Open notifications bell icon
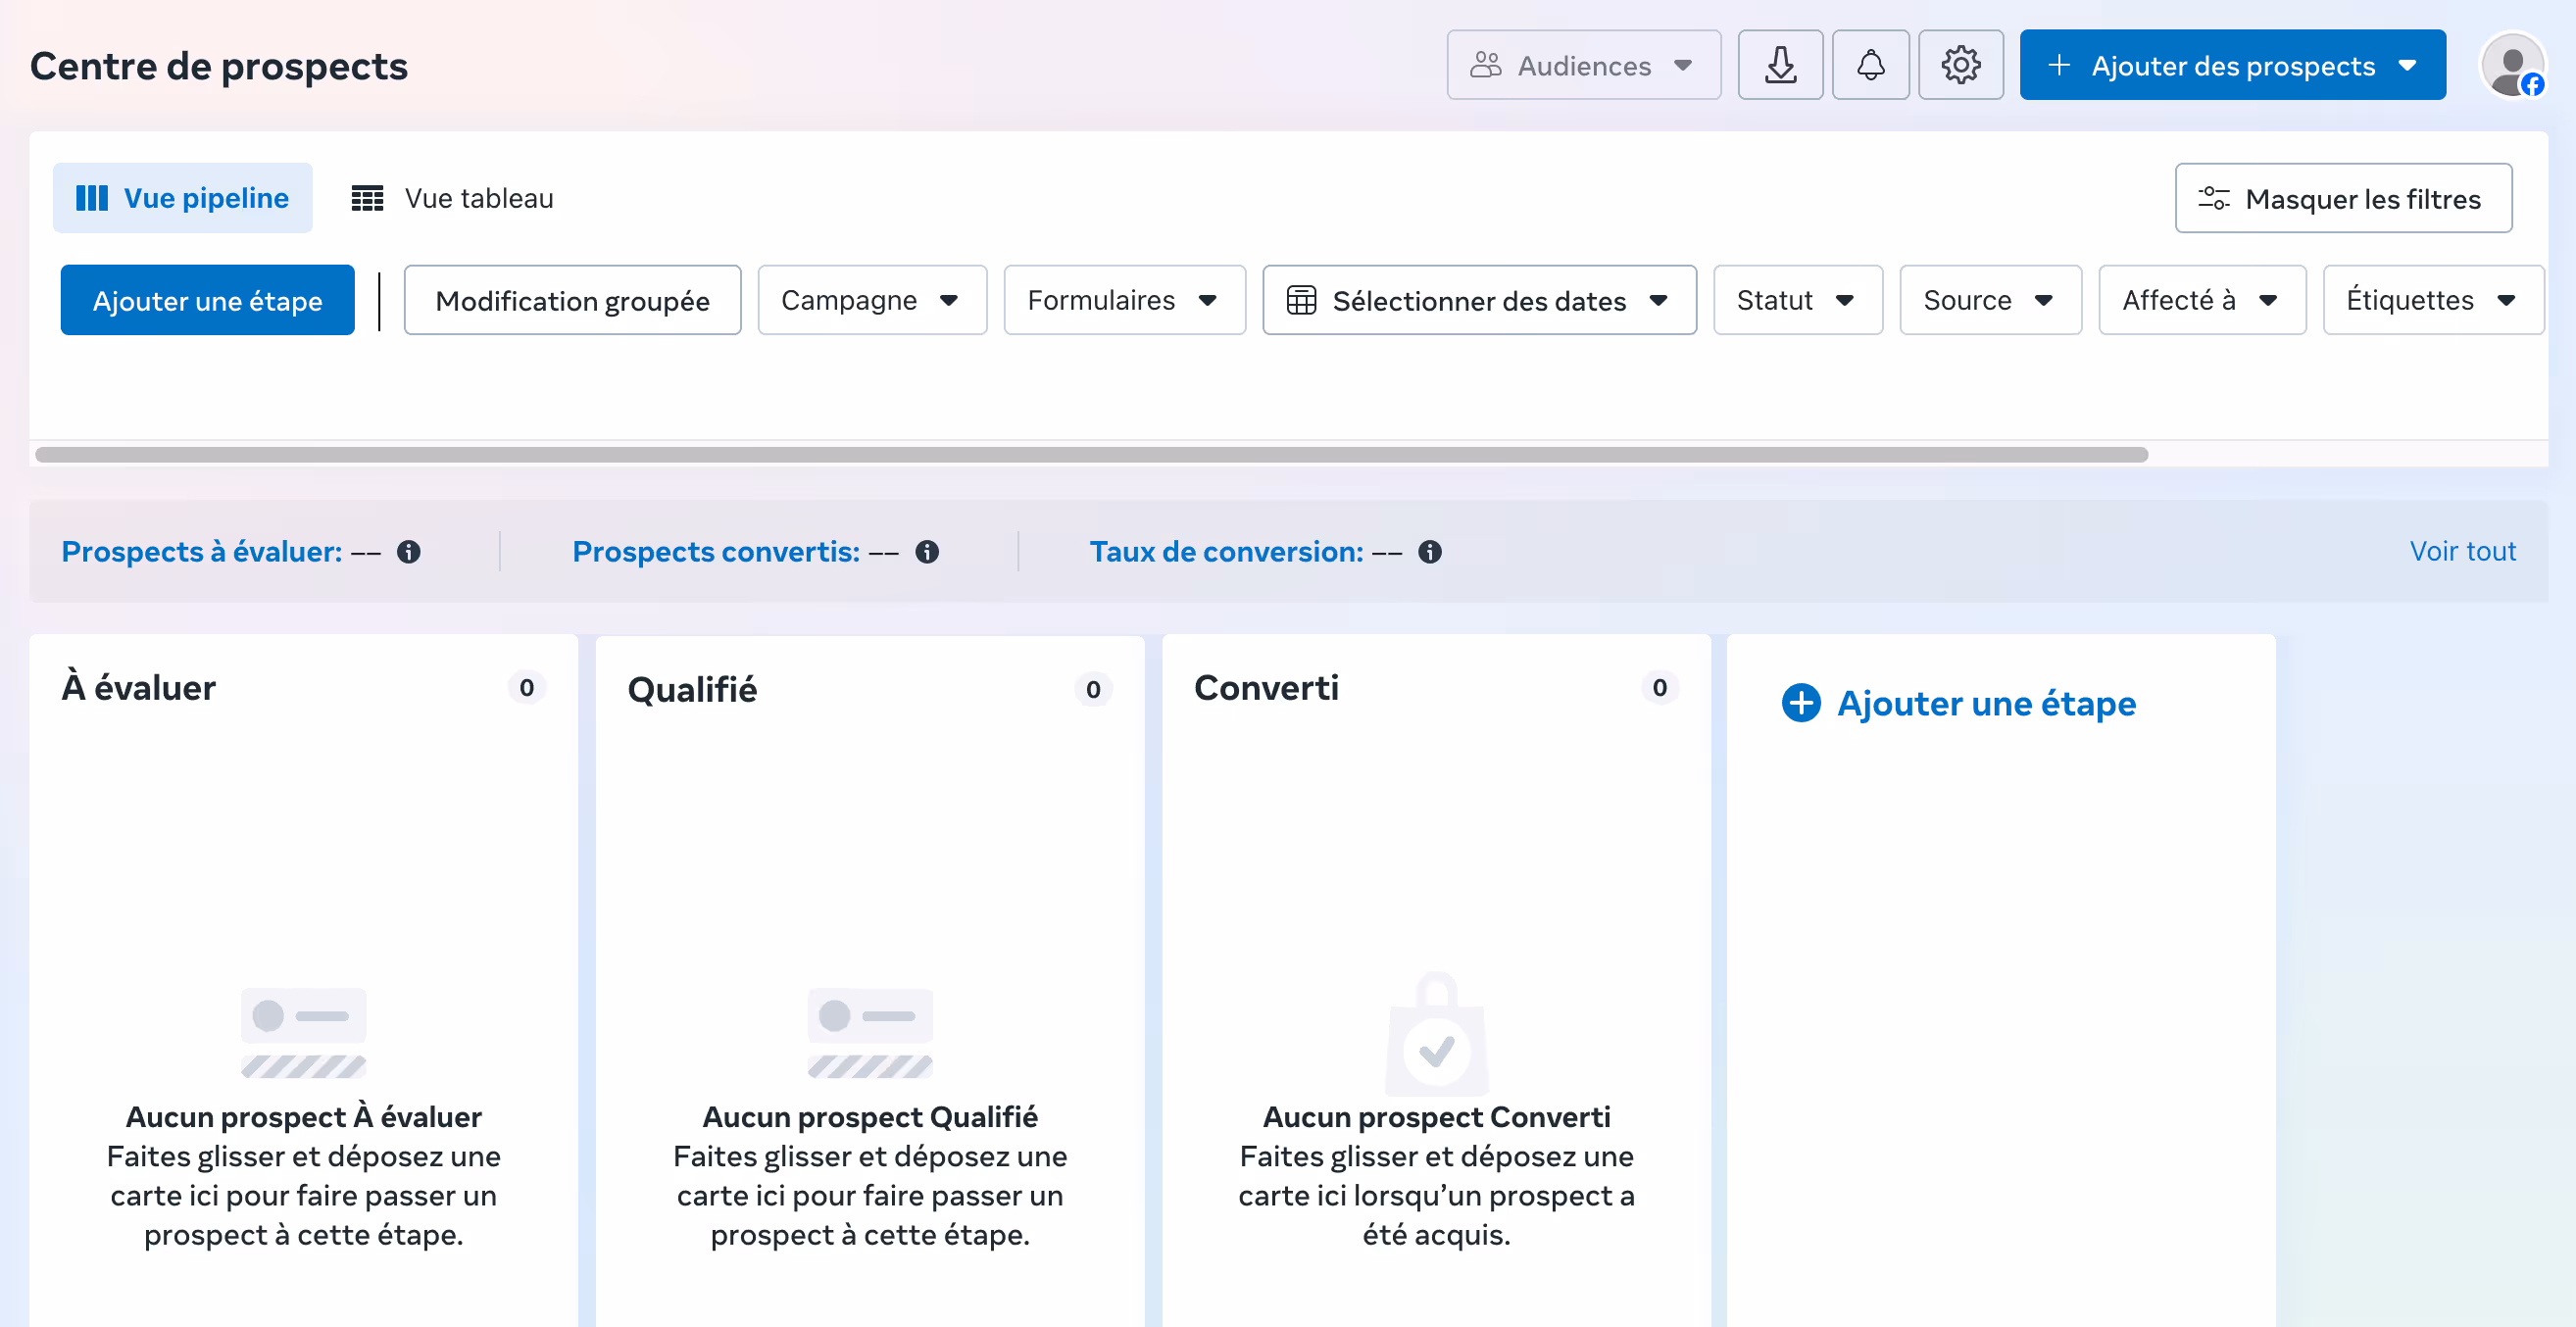This screenshot has width=2576, height=1327. pyautogui.click(x=1870, y=65)
